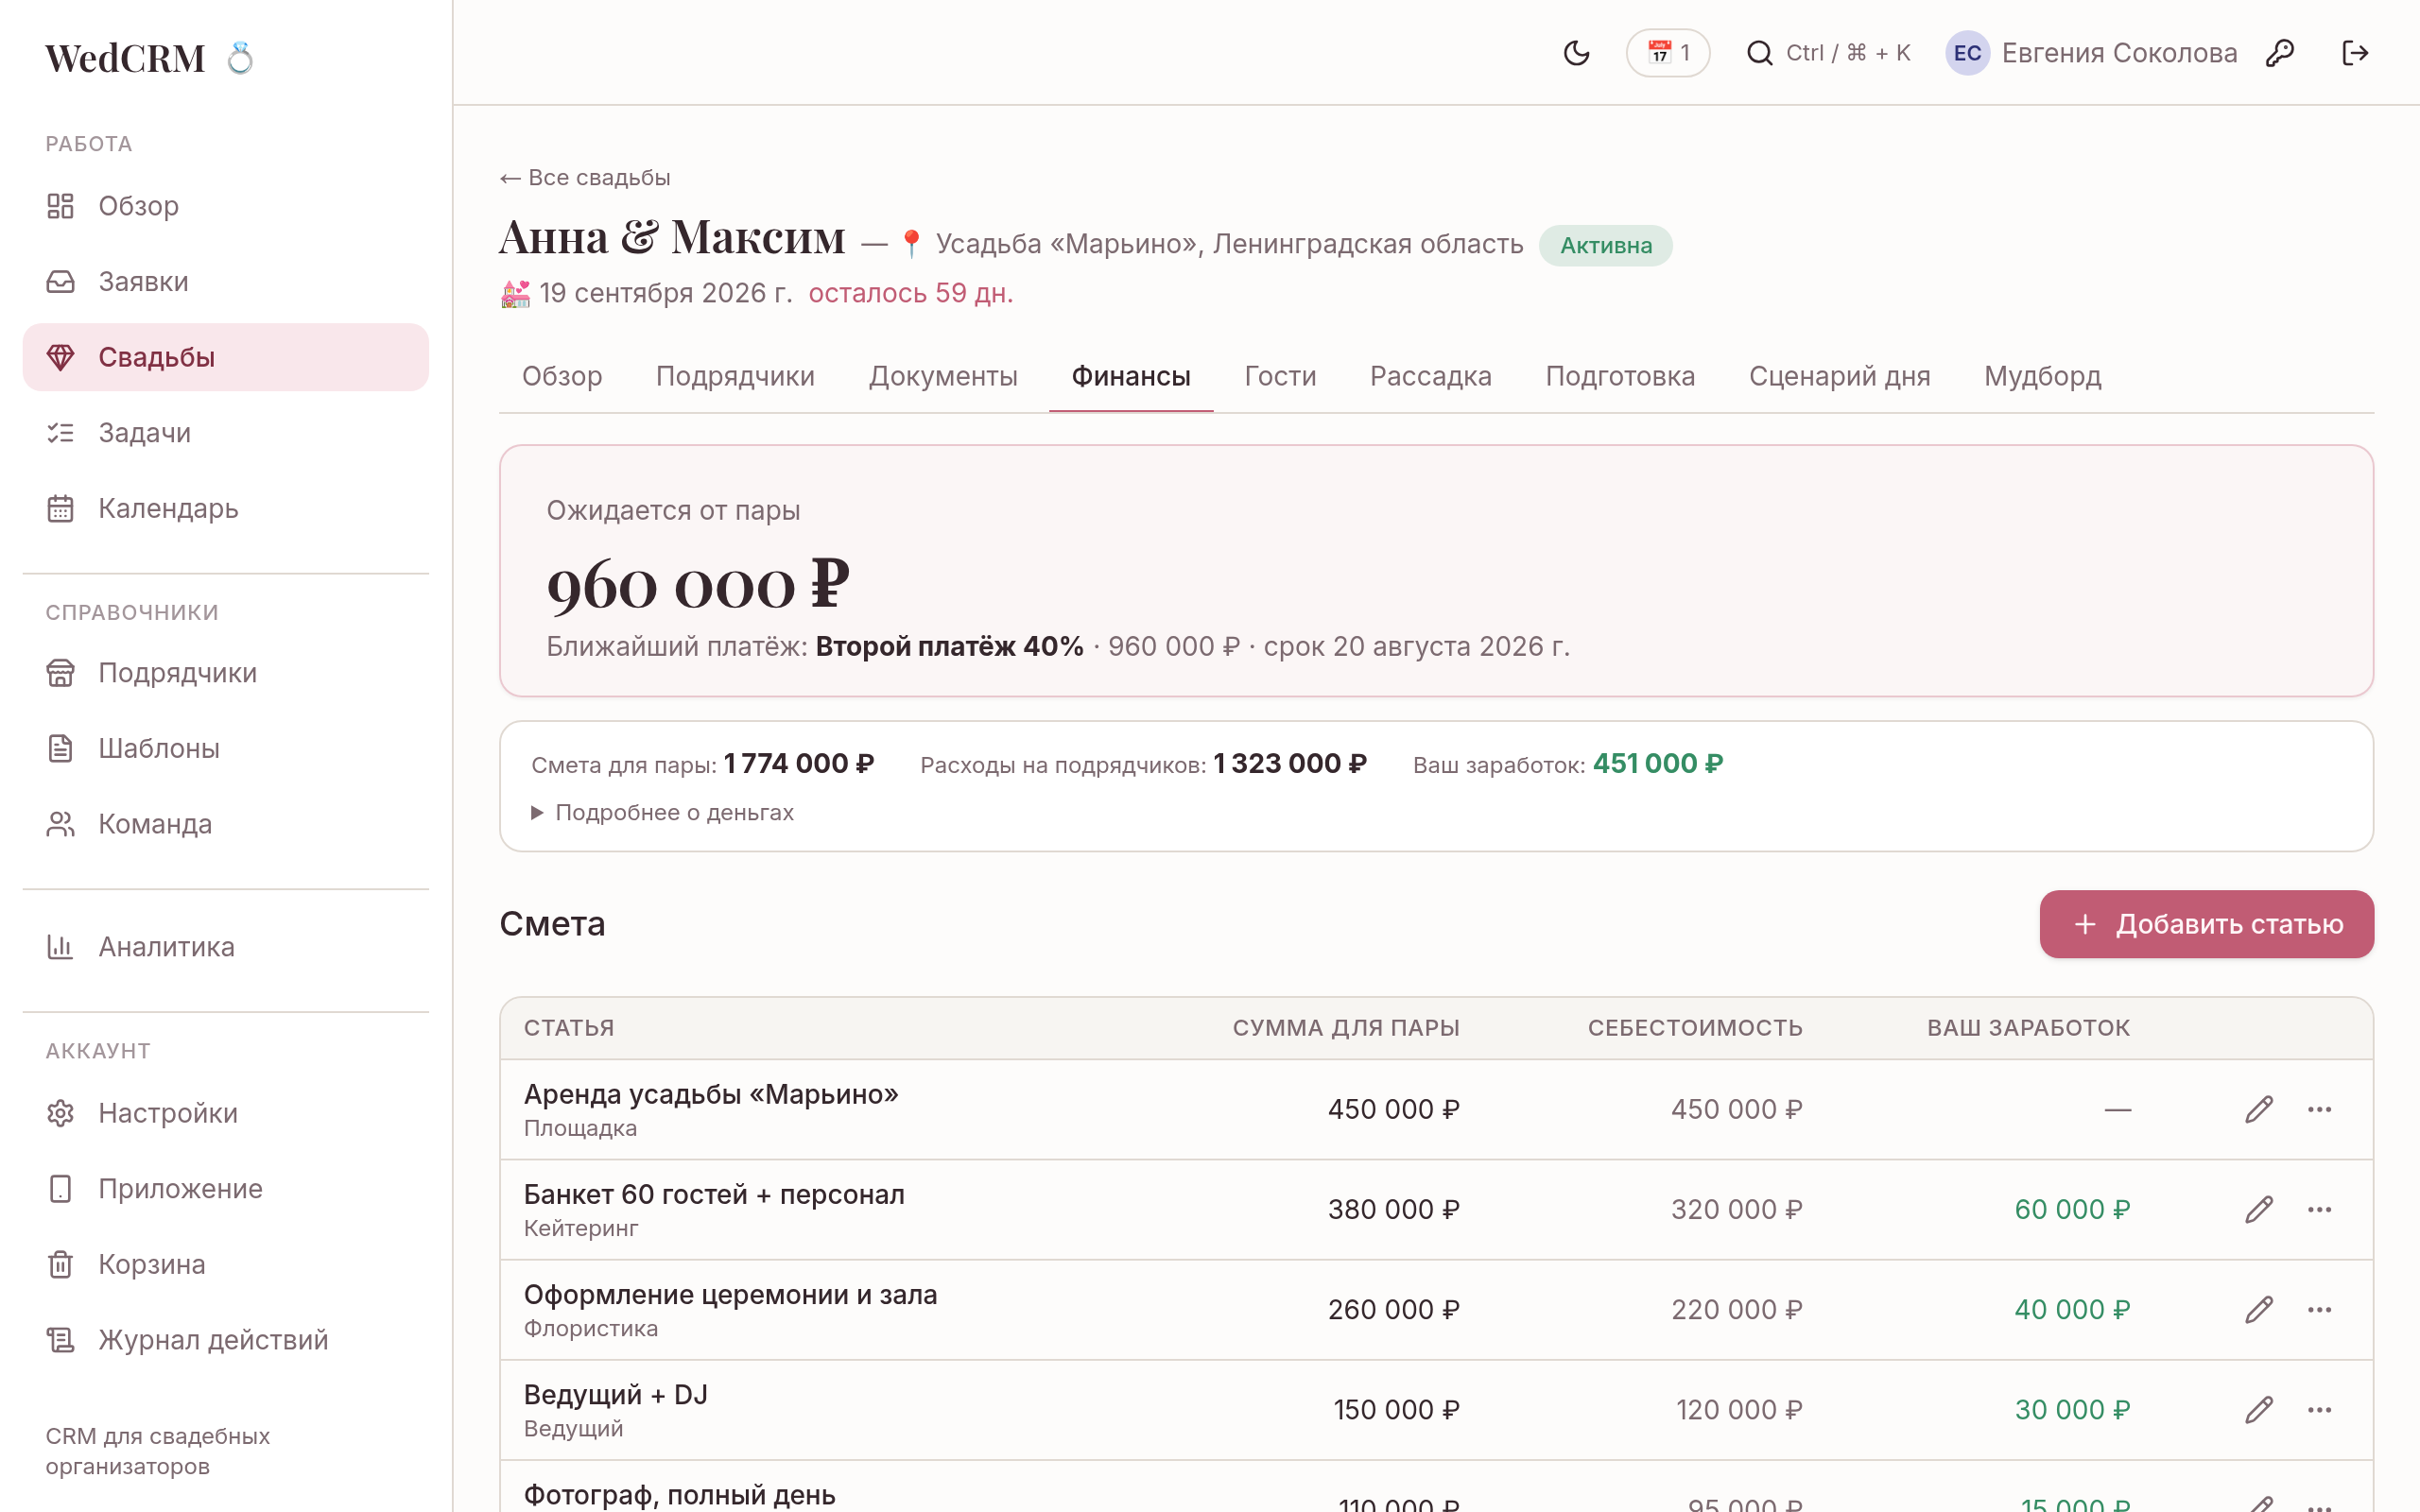Open Заявки in the sidebar
The image size is (2420, 1512).
(226, 282)
